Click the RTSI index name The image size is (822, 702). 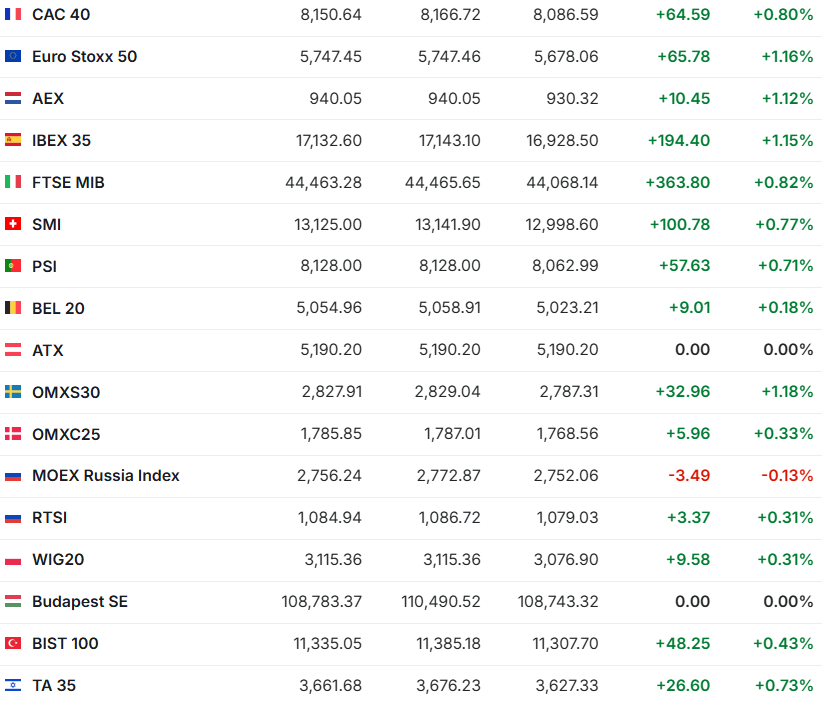click(50, 518)
